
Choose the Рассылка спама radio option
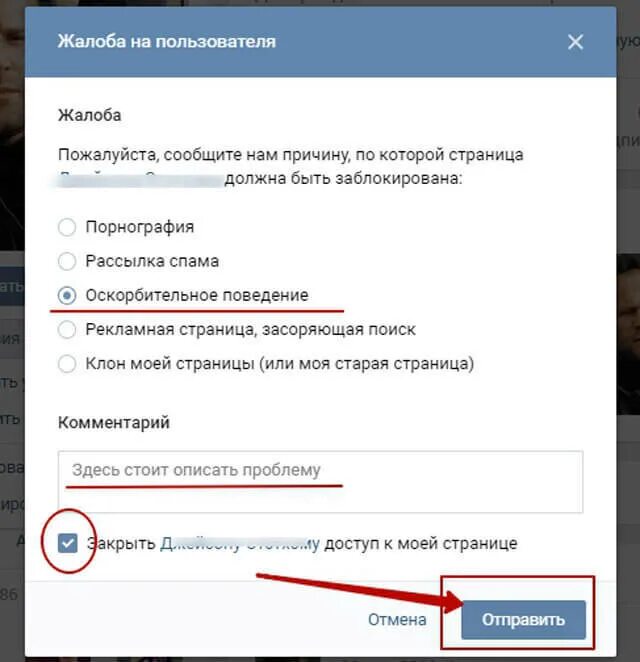(x=67, y=261)
